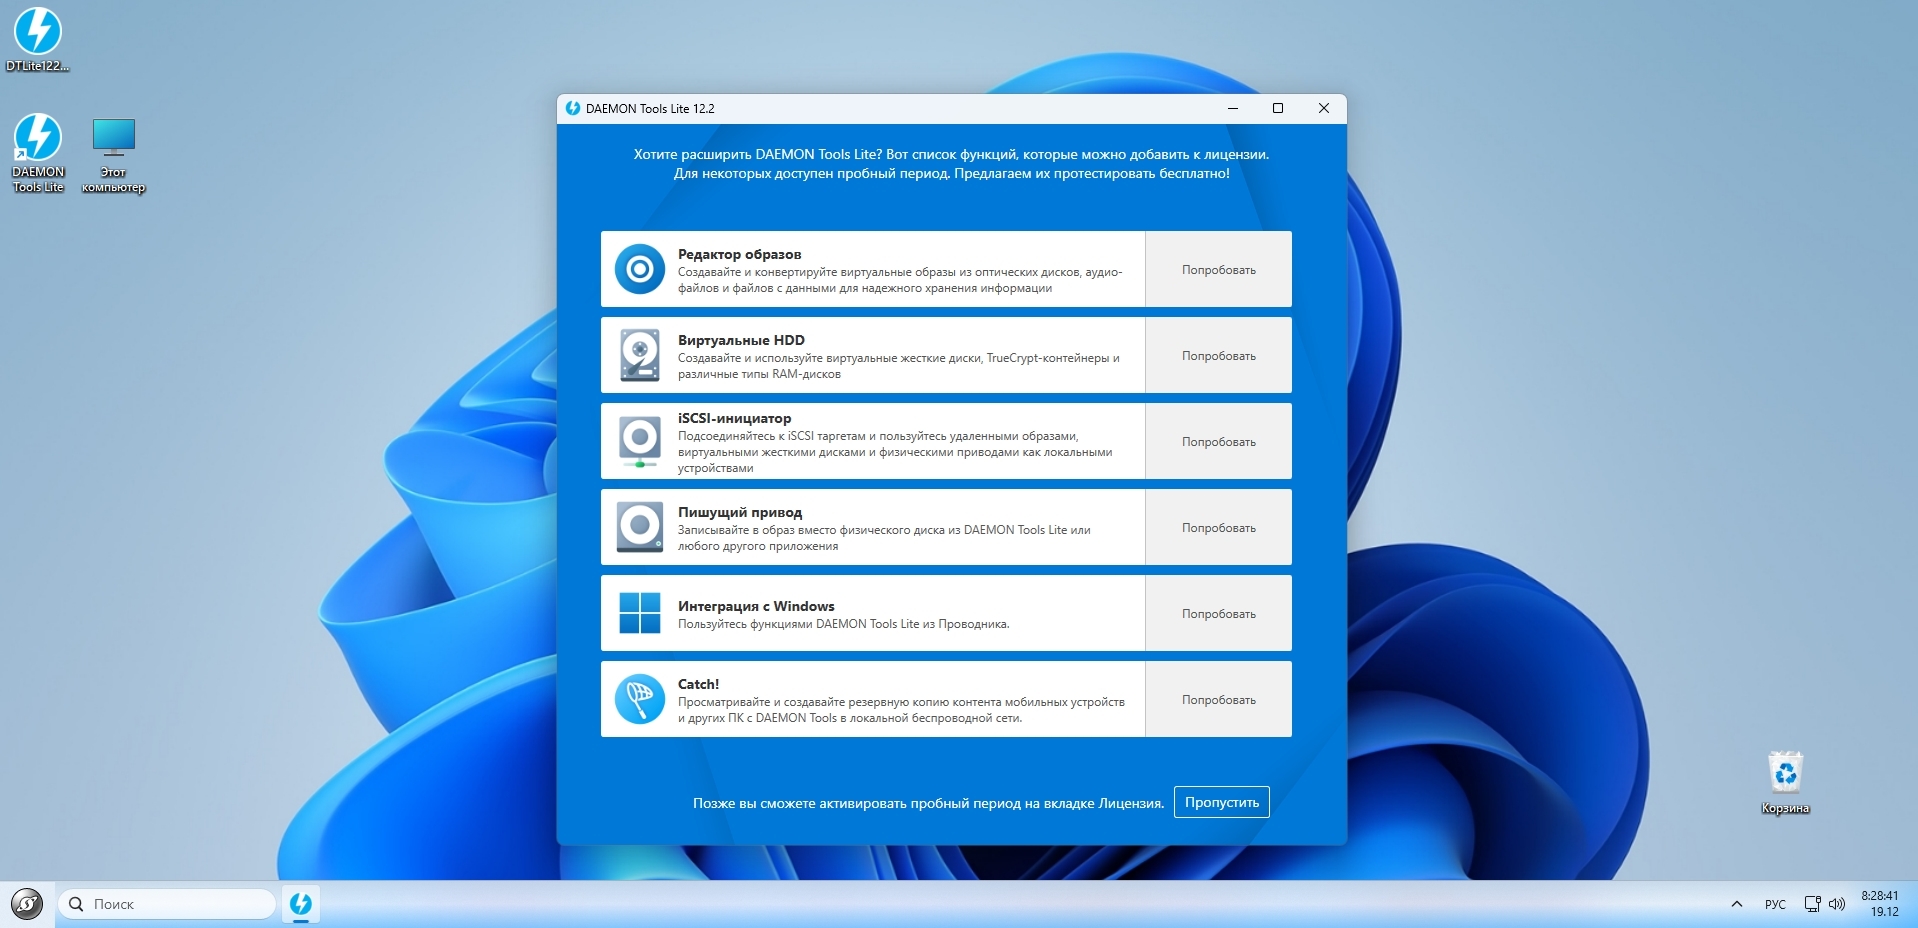Show hidden tray icons chevron
The width and height of the screenshot is (1918, 928).
1737,904
